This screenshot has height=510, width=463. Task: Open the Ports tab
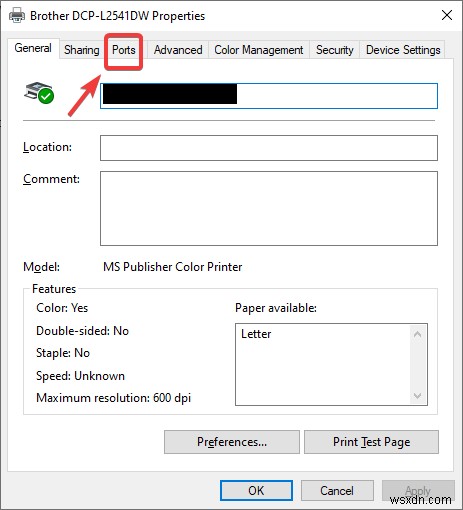tap(124, 50)
